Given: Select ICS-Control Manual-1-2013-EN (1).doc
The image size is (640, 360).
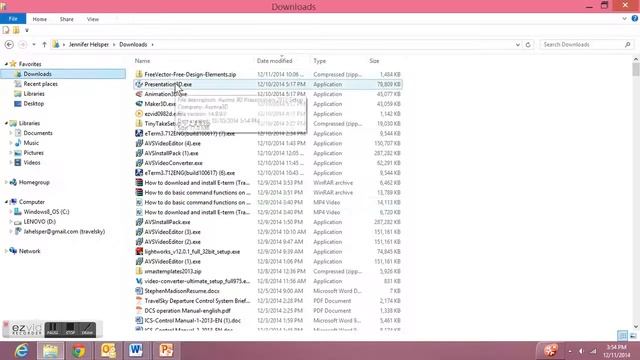Looking at the screenshot, I should [x=193, y=320].
